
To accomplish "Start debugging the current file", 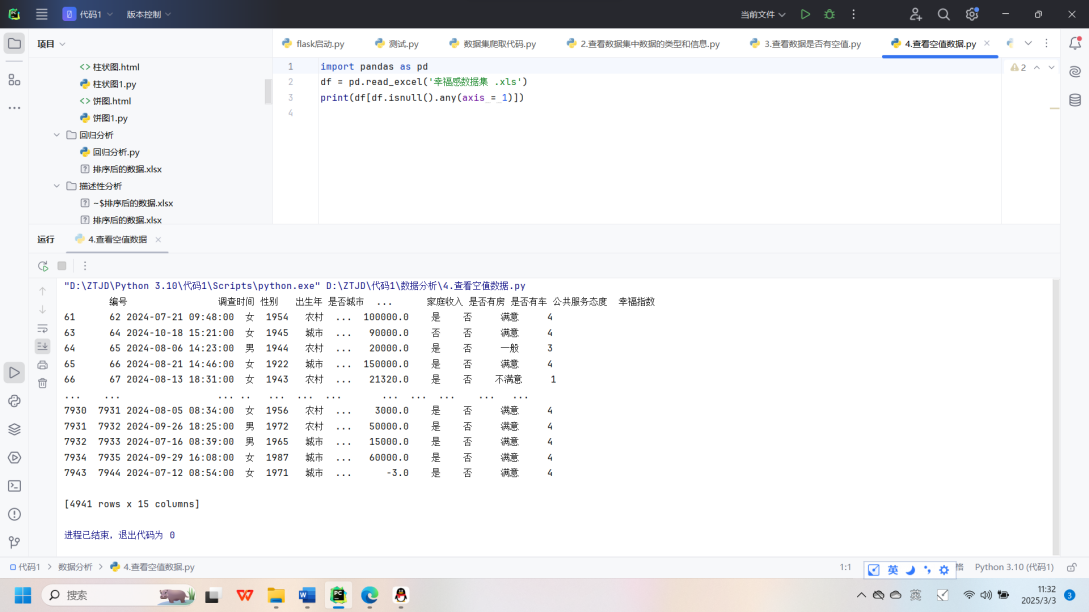I will coord(829,14).
